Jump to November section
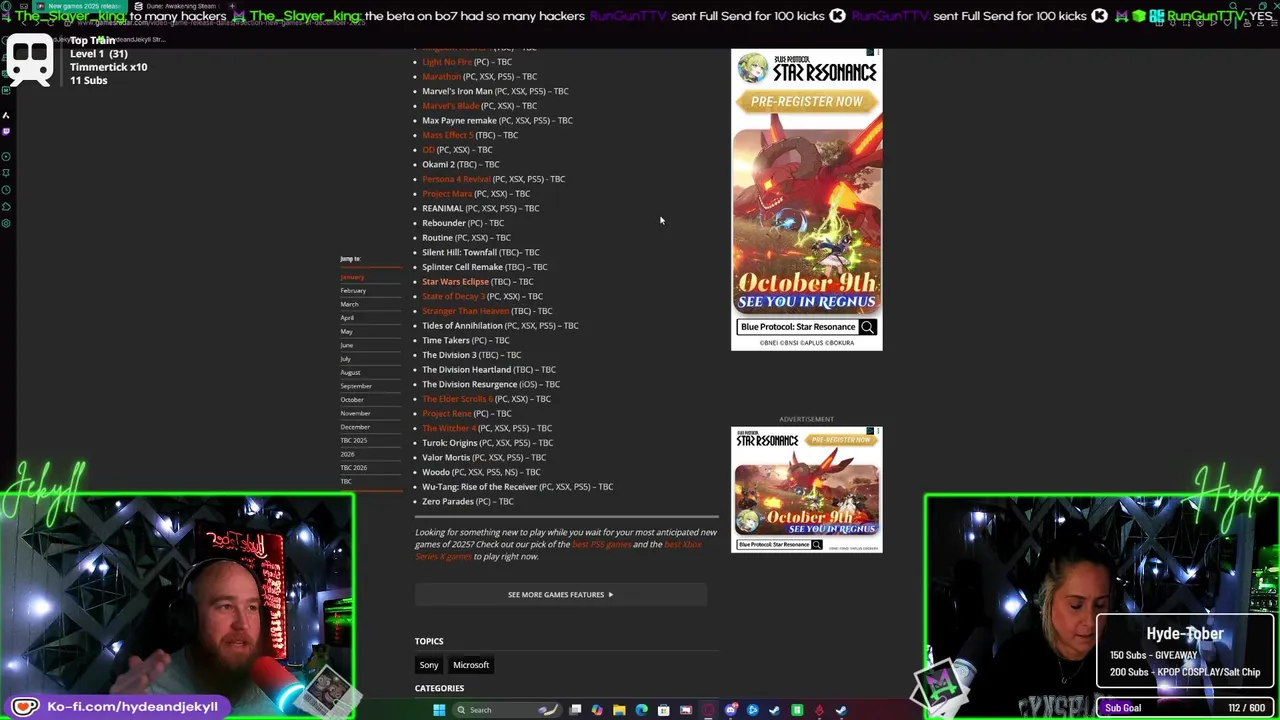 (355, 413)
